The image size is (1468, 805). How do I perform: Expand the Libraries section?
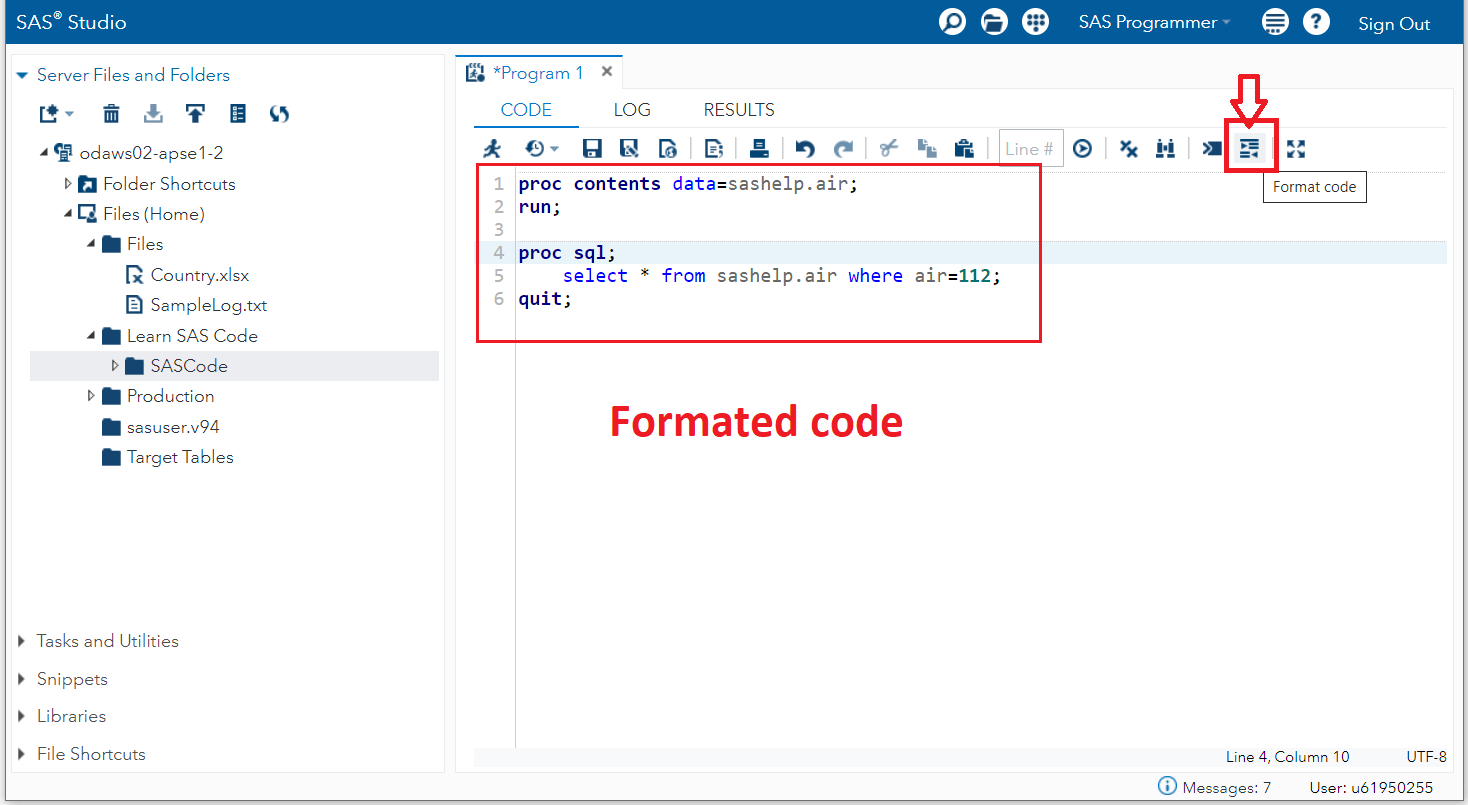point(22,716)
